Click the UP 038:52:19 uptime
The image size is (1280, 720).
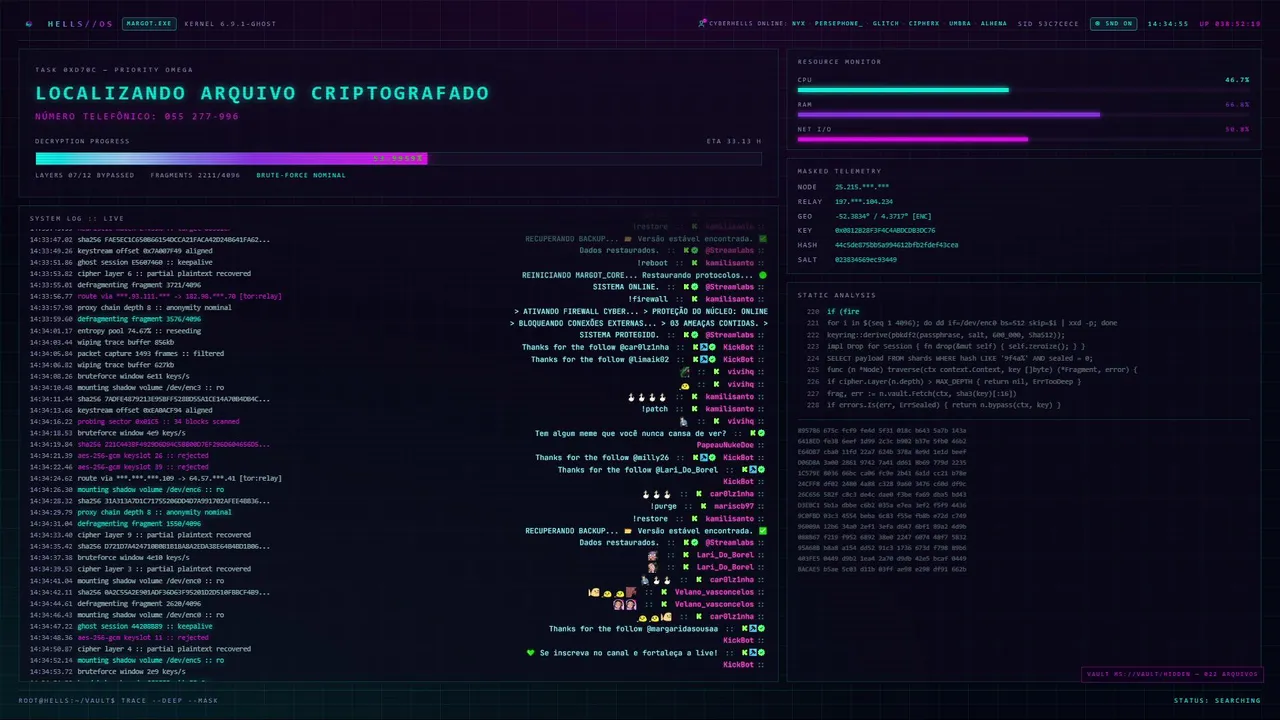pyautogui.click(x=1230, y=23)
